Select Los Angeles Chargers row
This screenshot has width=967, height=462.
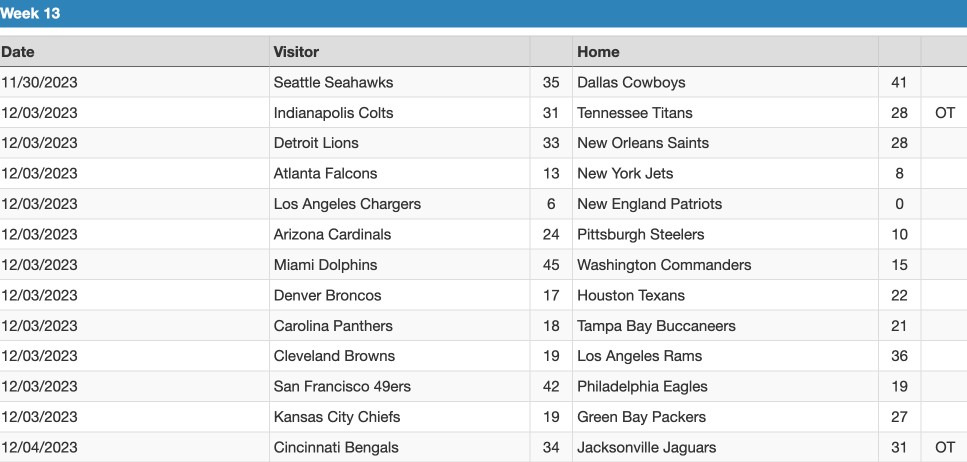(484, 204)
